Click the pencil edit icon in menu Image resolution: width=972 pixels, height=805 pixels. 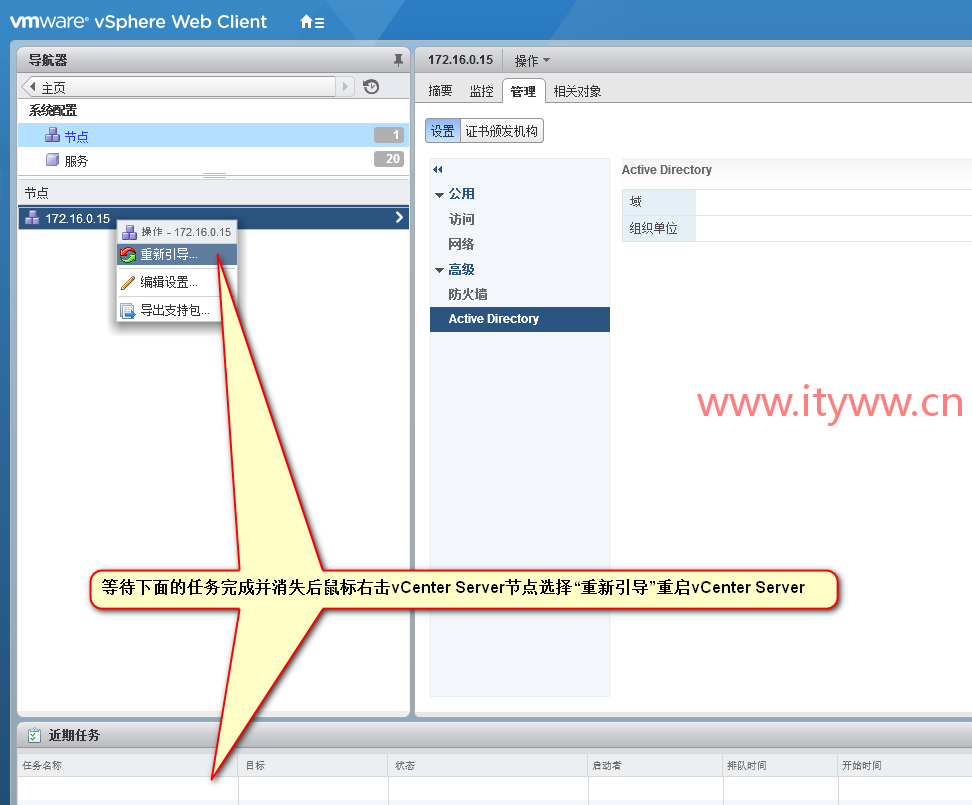tap(128, 283)
